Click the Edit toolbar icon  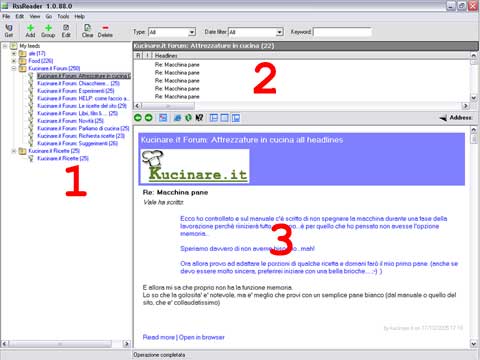(66, 30)
